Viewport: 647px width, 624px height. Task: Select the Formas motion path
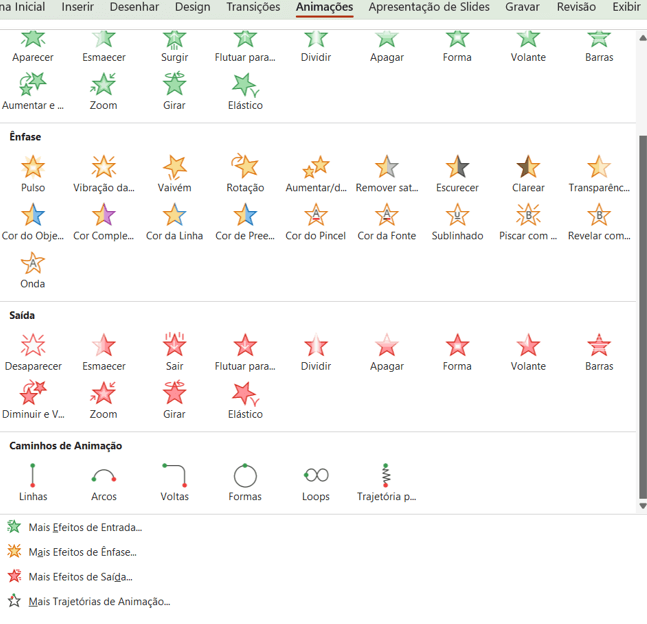(x=246, y=482)
